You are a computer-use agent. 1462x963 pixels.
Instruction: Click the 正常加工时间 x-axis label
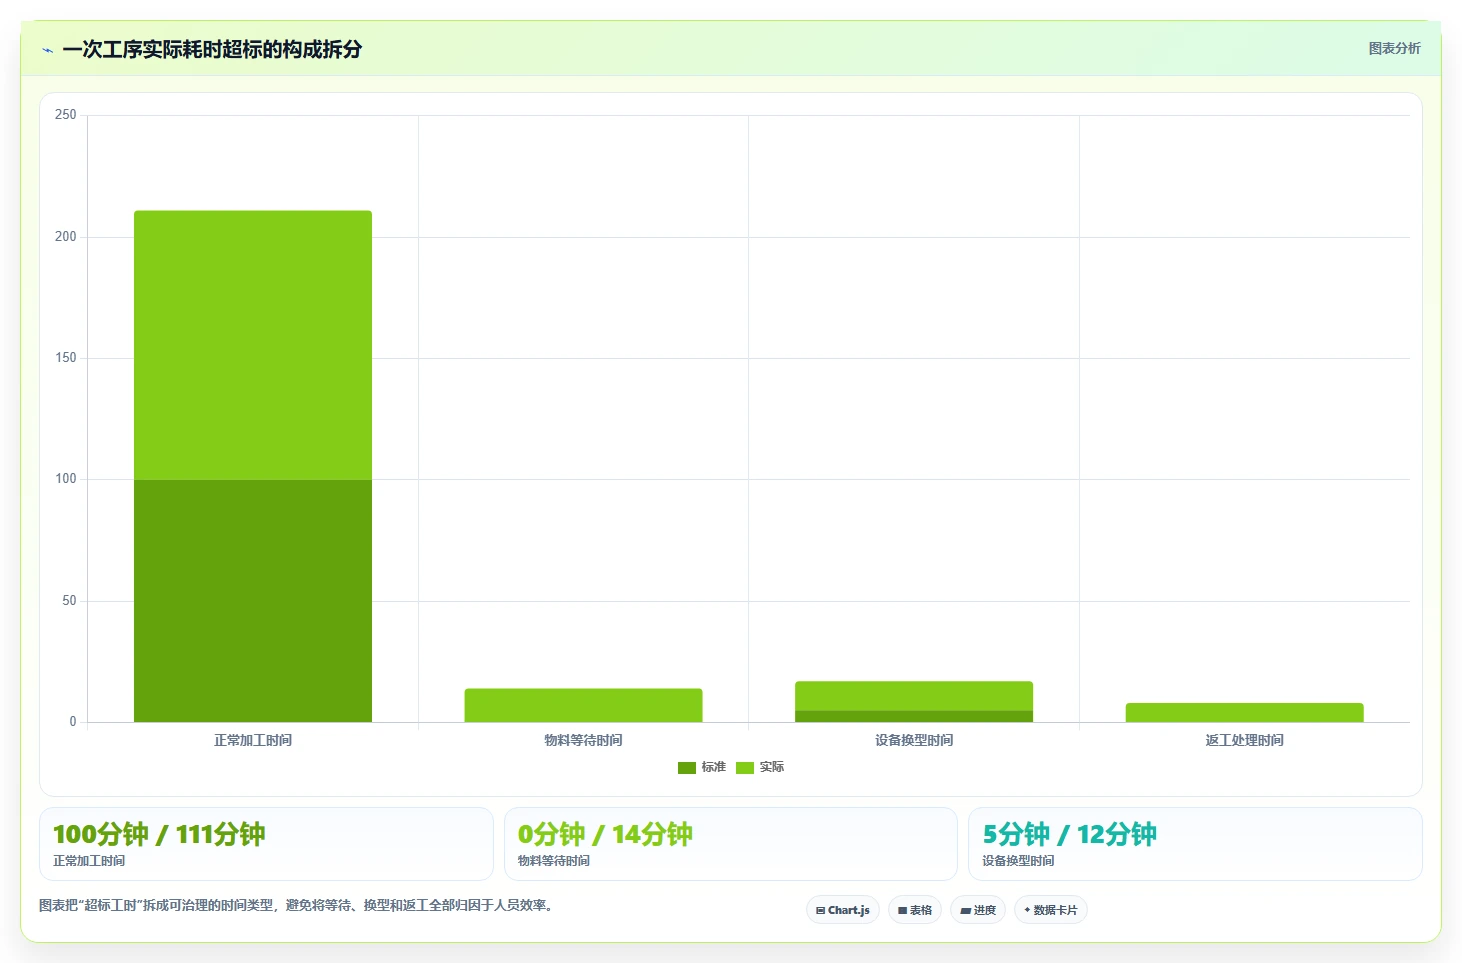click(x=253, y=740)
